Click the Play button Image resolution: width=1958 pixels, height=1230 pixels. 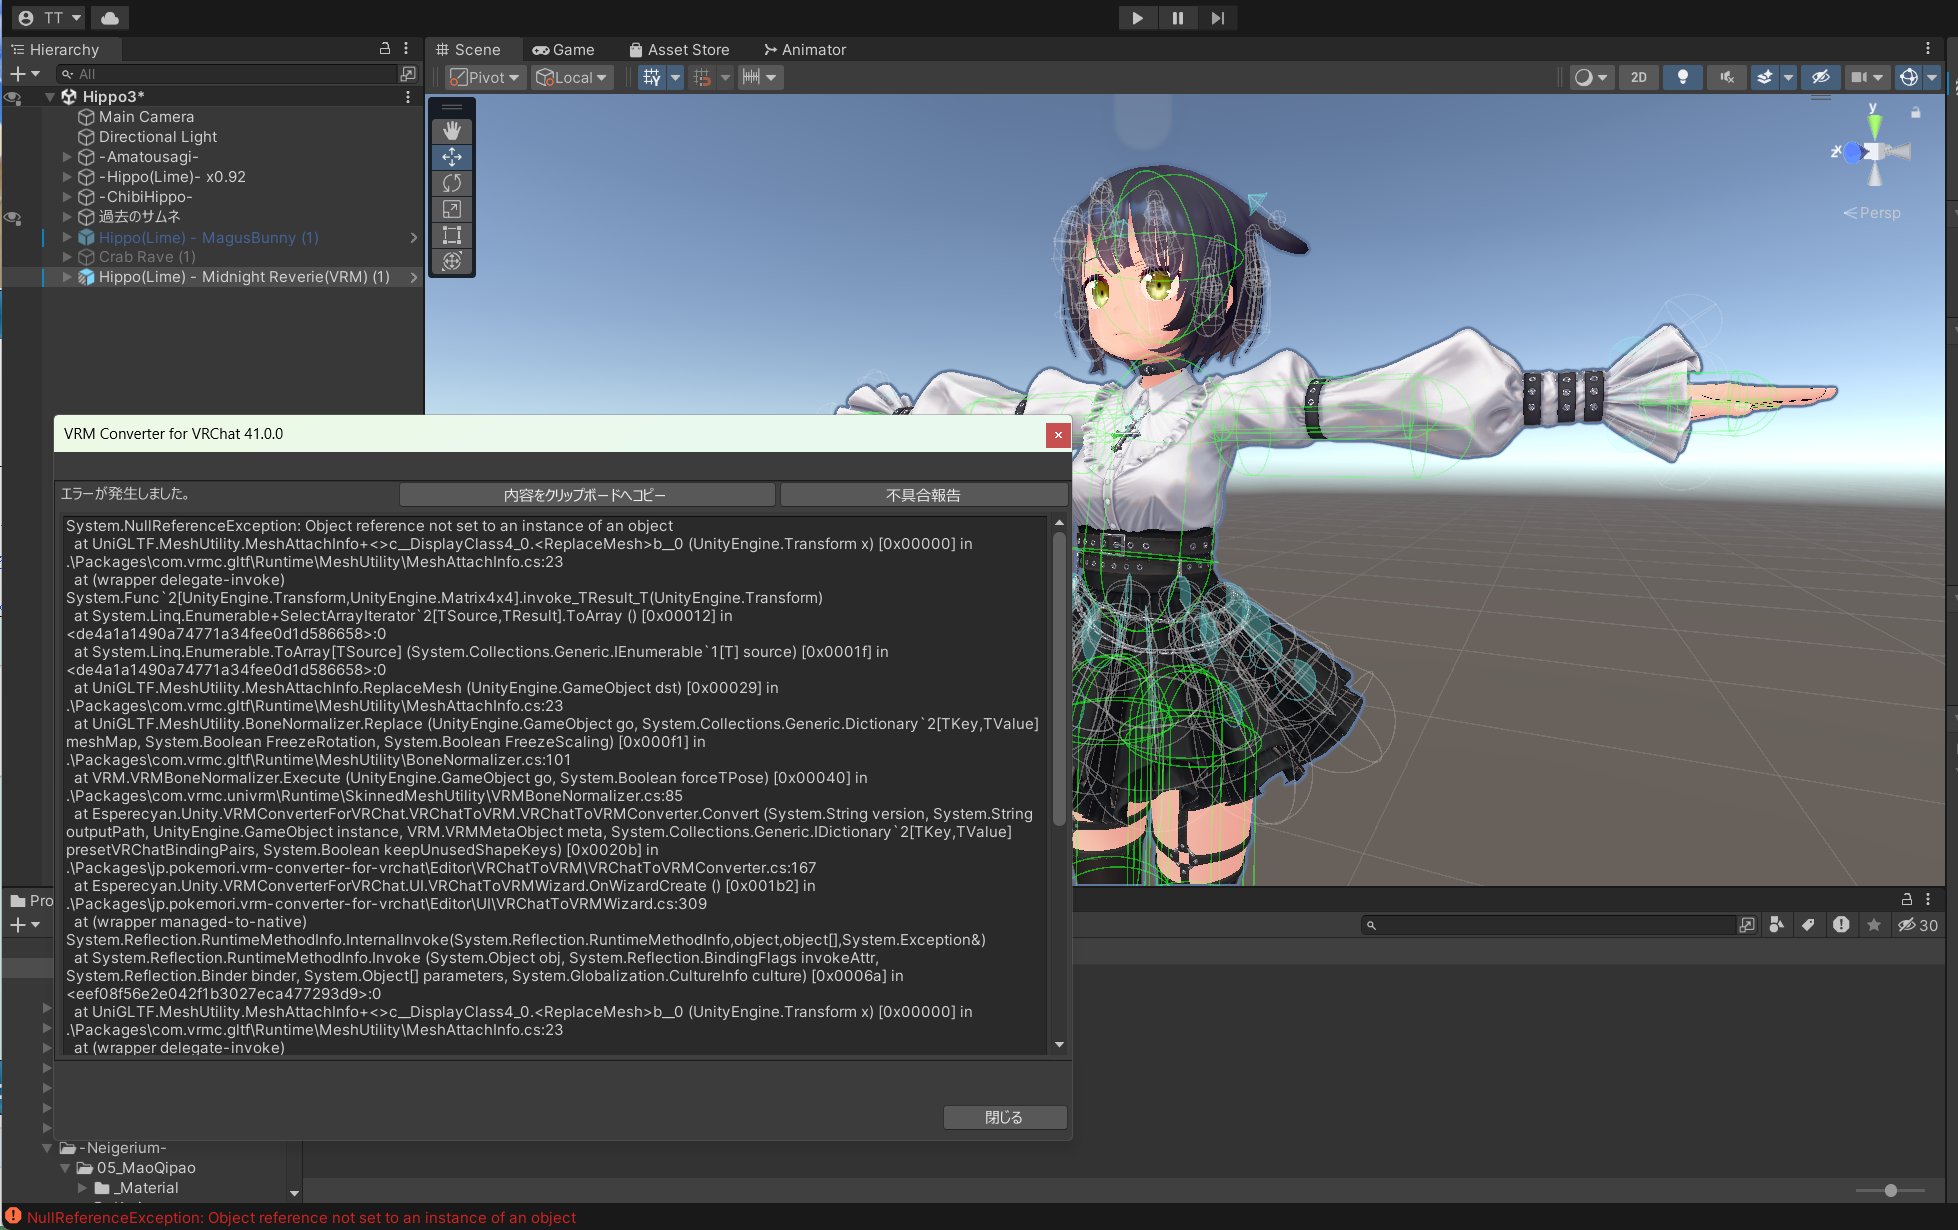(1137, 18)
